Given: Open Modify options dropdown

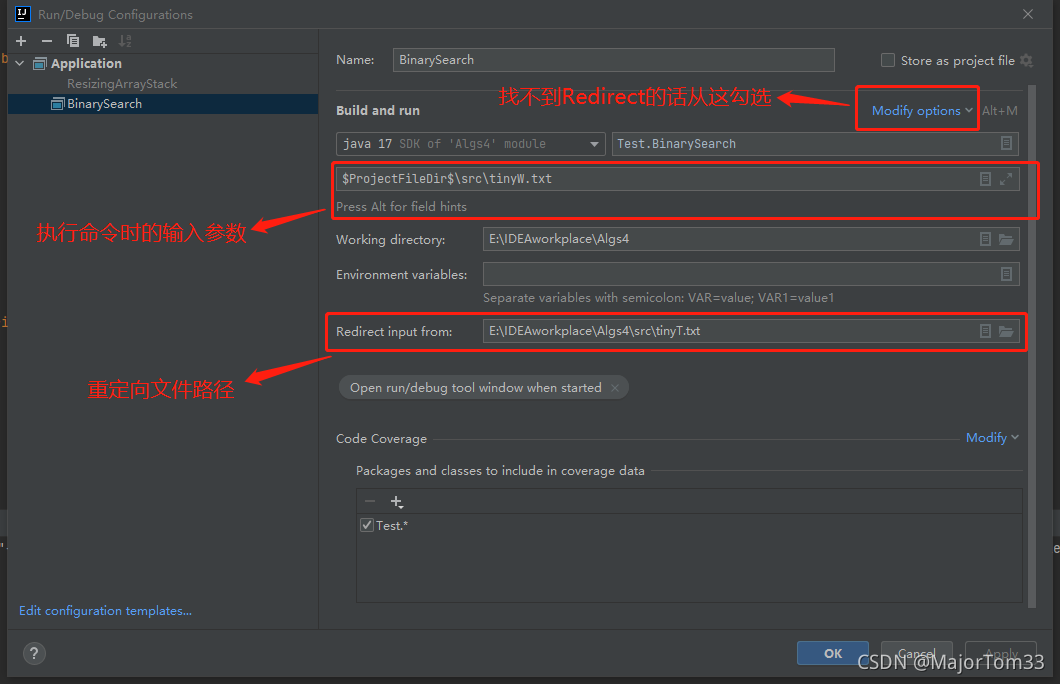Looking at the screenshot, I should pos(922,110).
